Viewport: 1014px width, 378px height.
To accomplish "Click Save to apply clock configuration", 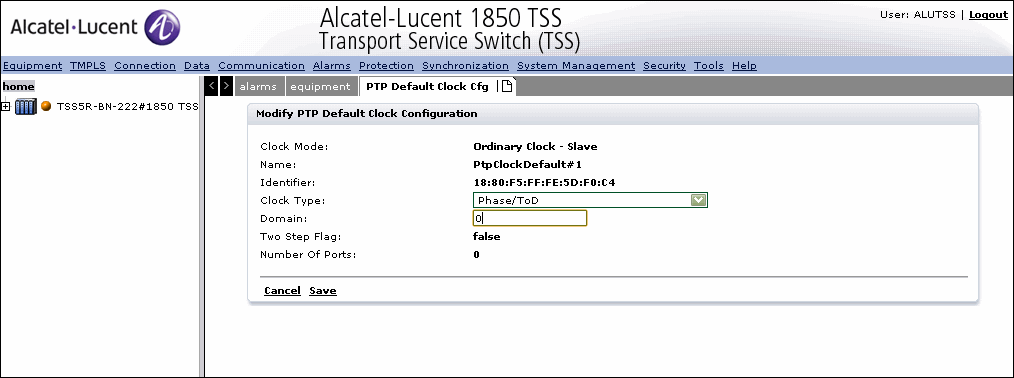I will [323, 291].
